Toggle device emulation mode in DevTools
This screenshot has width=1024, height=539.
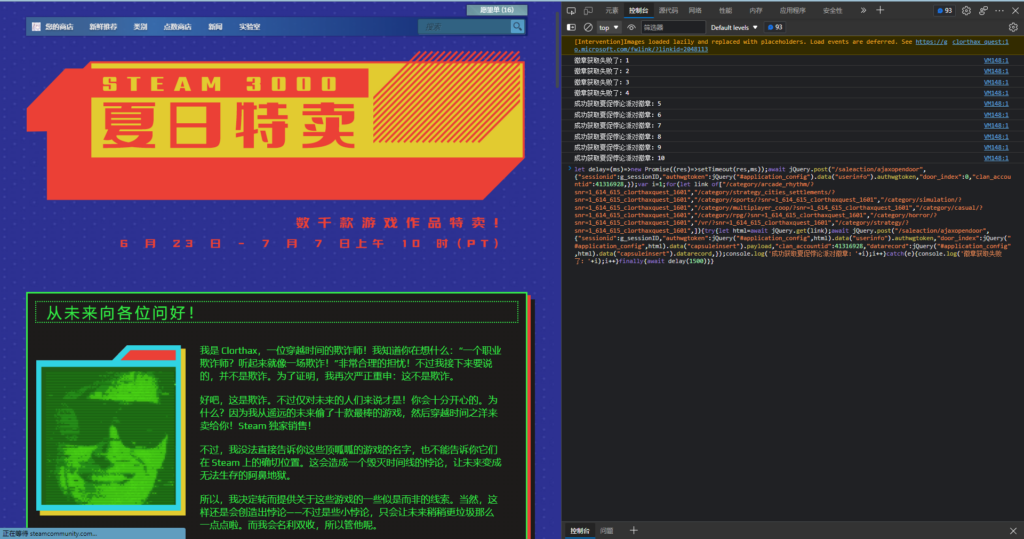(588, 10)
